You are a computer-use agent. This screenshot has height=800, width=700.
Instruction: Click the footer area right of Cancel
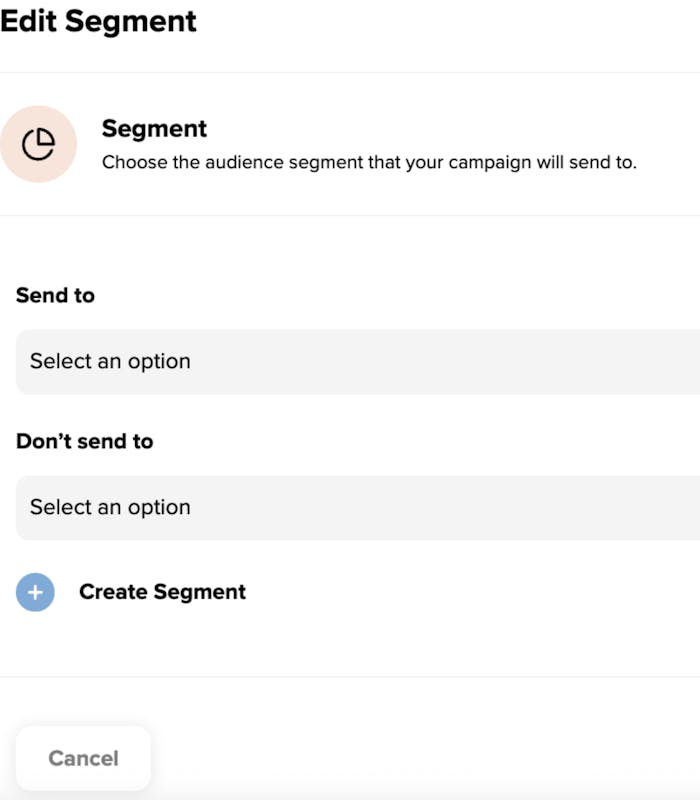coord(420,758)
